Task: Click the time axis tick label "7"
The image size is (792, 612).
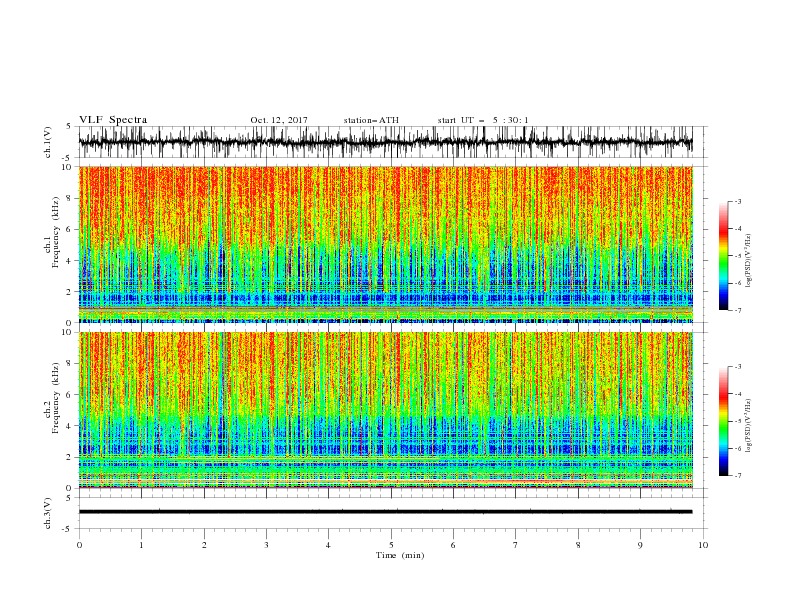Action: point(516,545)
